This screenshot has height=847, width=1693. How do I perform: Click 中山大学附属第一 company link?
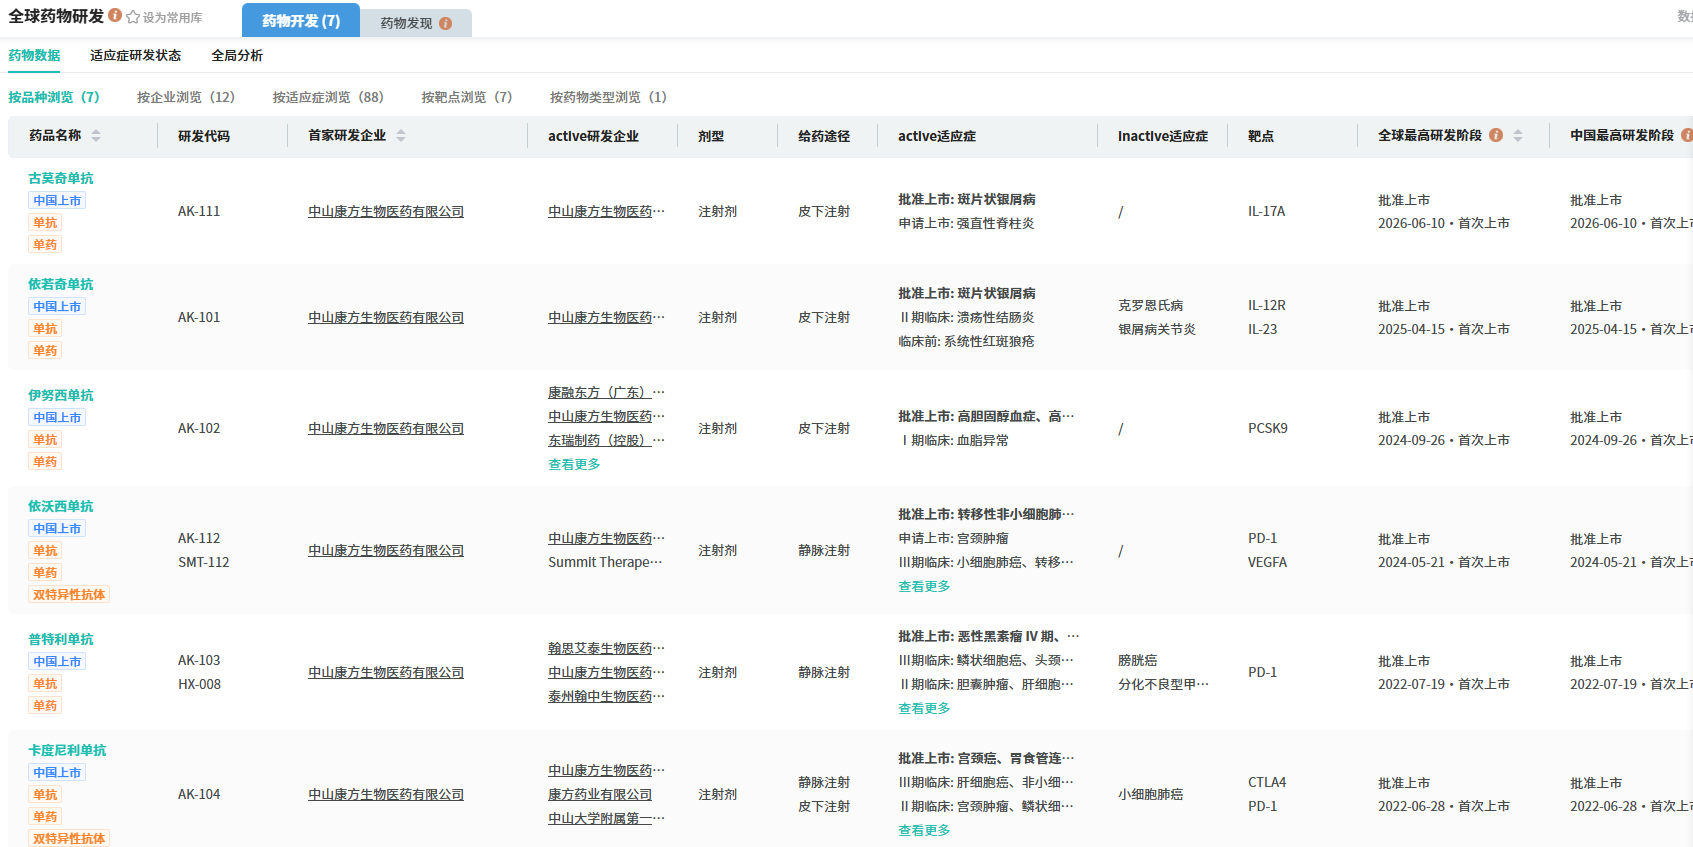coord(606,818)
